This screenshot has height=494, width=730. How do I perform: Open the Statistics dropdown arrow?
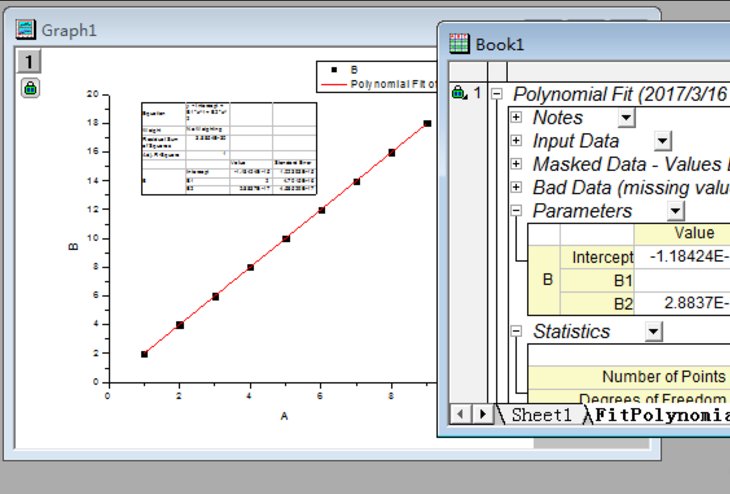point(653,331)
